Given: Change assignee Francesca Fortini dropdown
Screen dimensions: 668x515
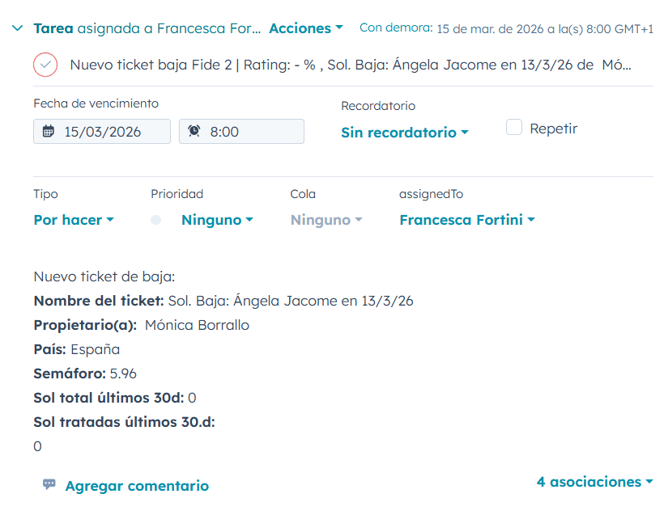Looking at the screenshot, I should click(466, 220).
